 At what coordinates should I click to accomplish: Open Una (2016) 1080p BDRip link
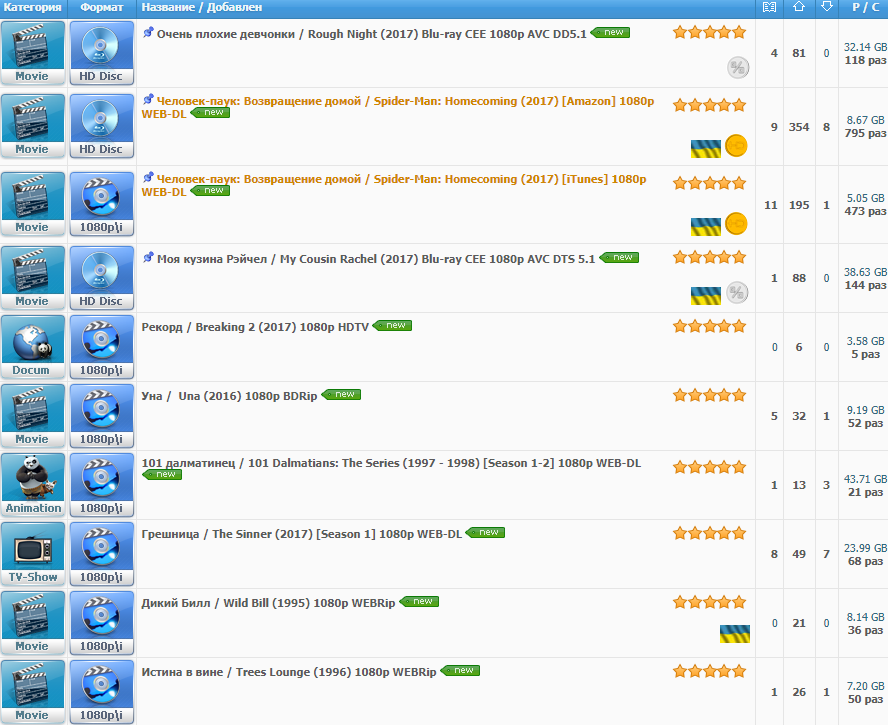(x=229, y=396)
